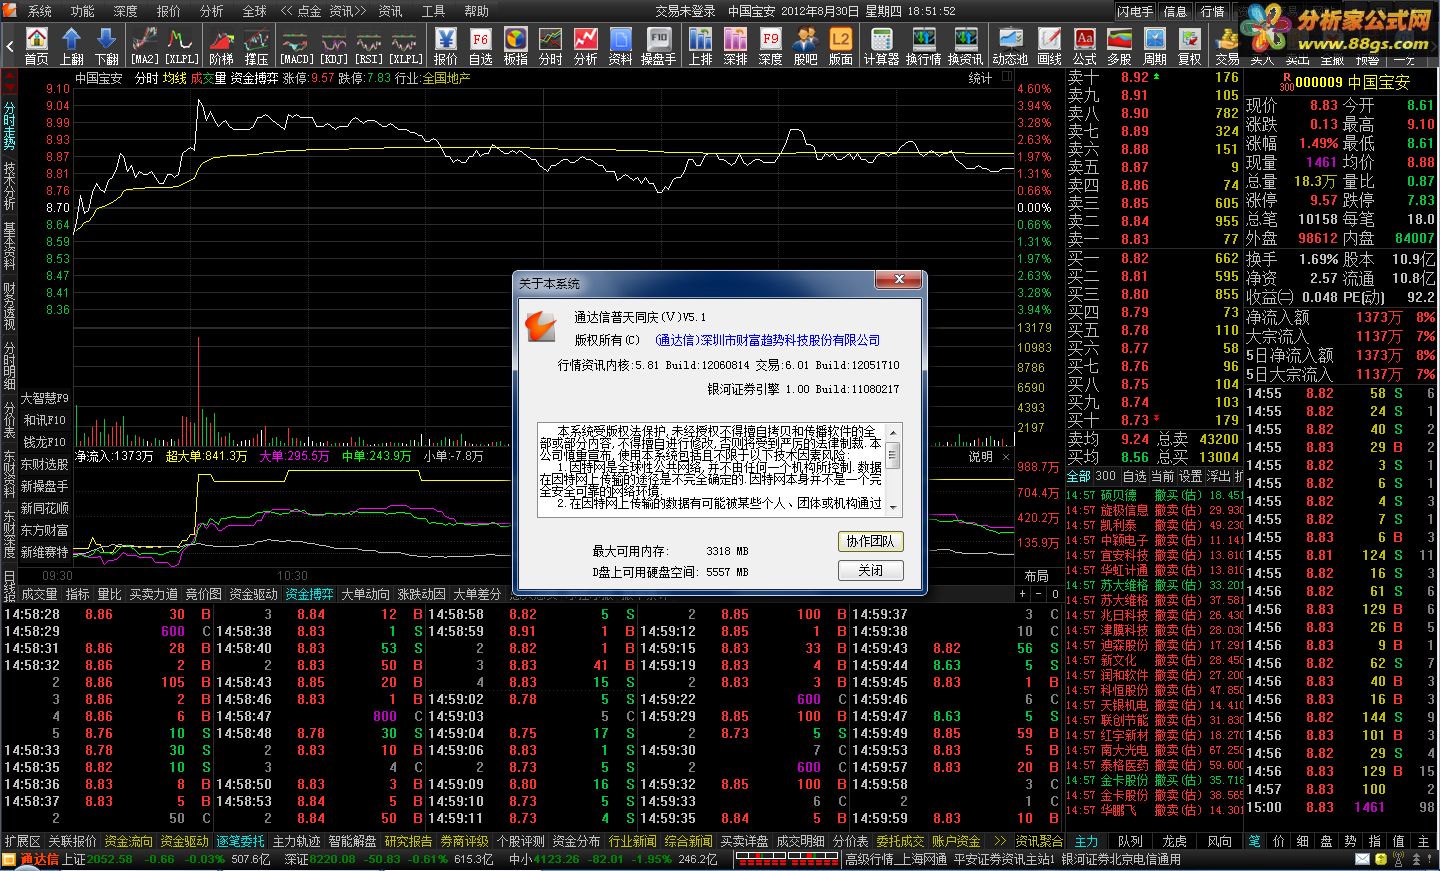Switch to the 涨跌动因 indicator tab
1440x871 pixels.
tap(421, 594)
